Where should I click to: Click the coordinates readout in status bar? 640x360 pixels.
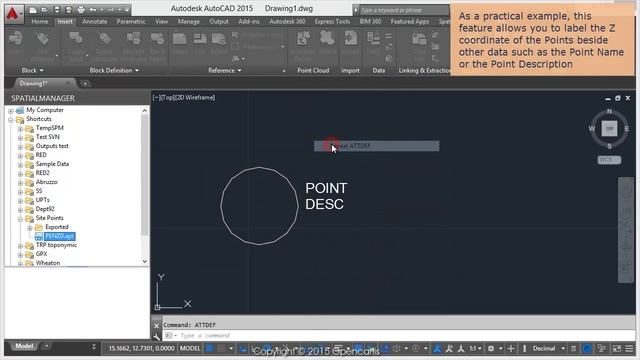pyautogui.click(x=141, y=349)
